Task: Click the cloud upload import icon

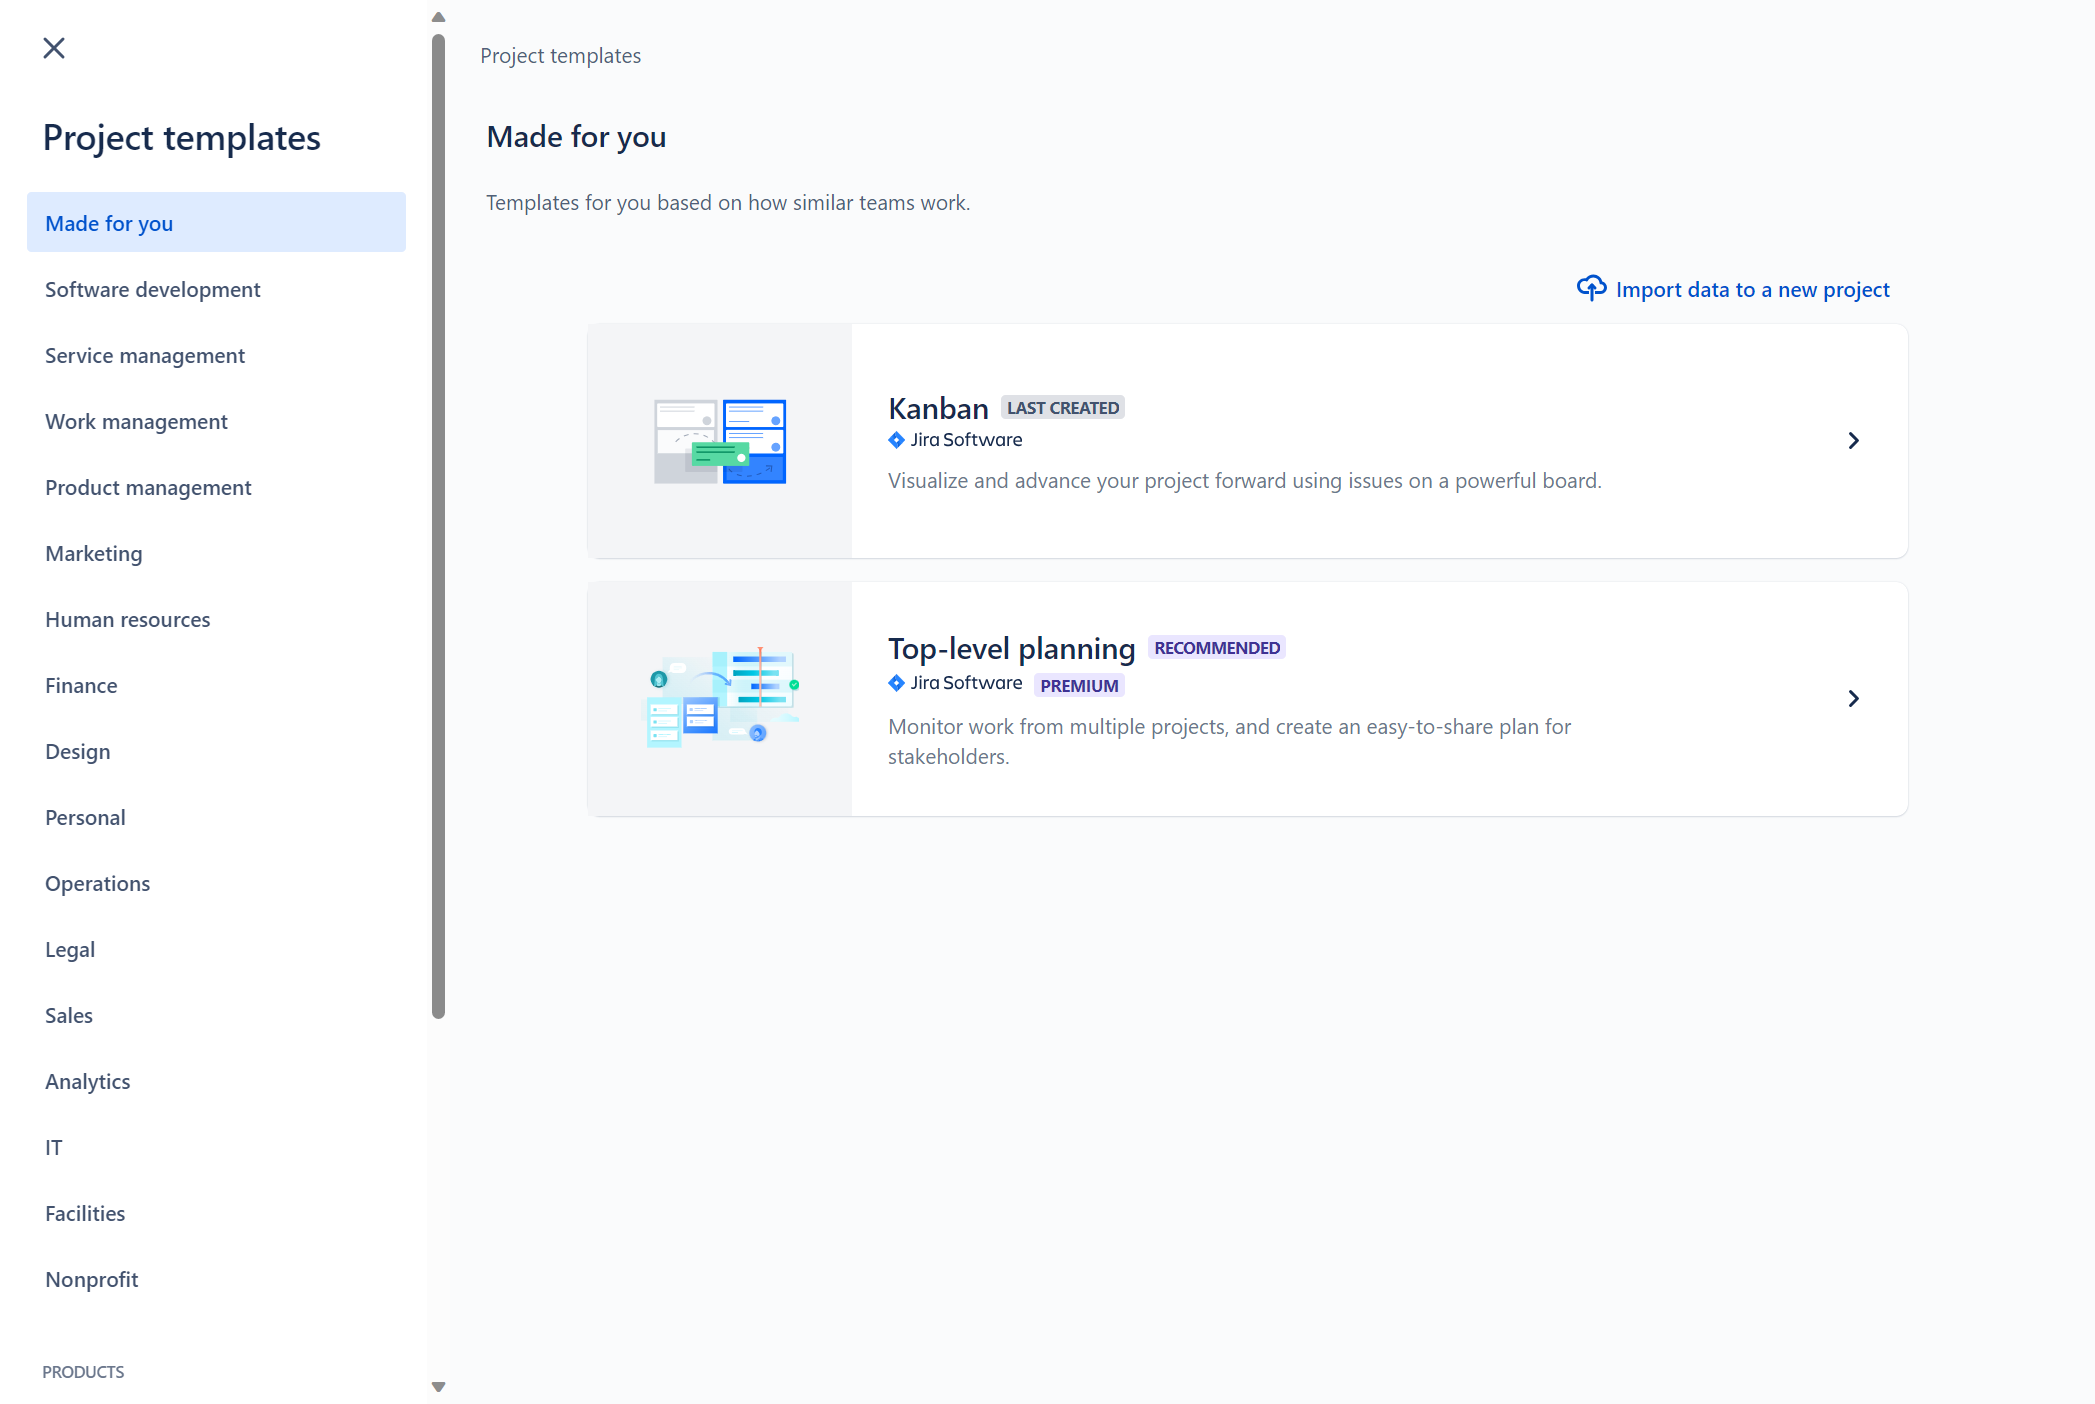Action: [x=1591, y=287]
